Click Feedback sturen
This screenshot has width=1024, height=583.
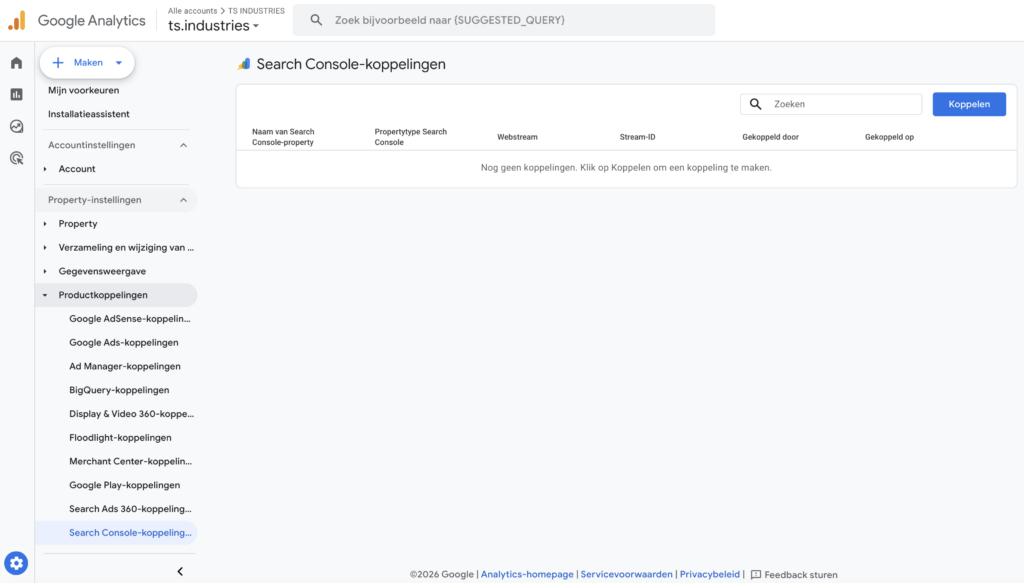[801, 575]
